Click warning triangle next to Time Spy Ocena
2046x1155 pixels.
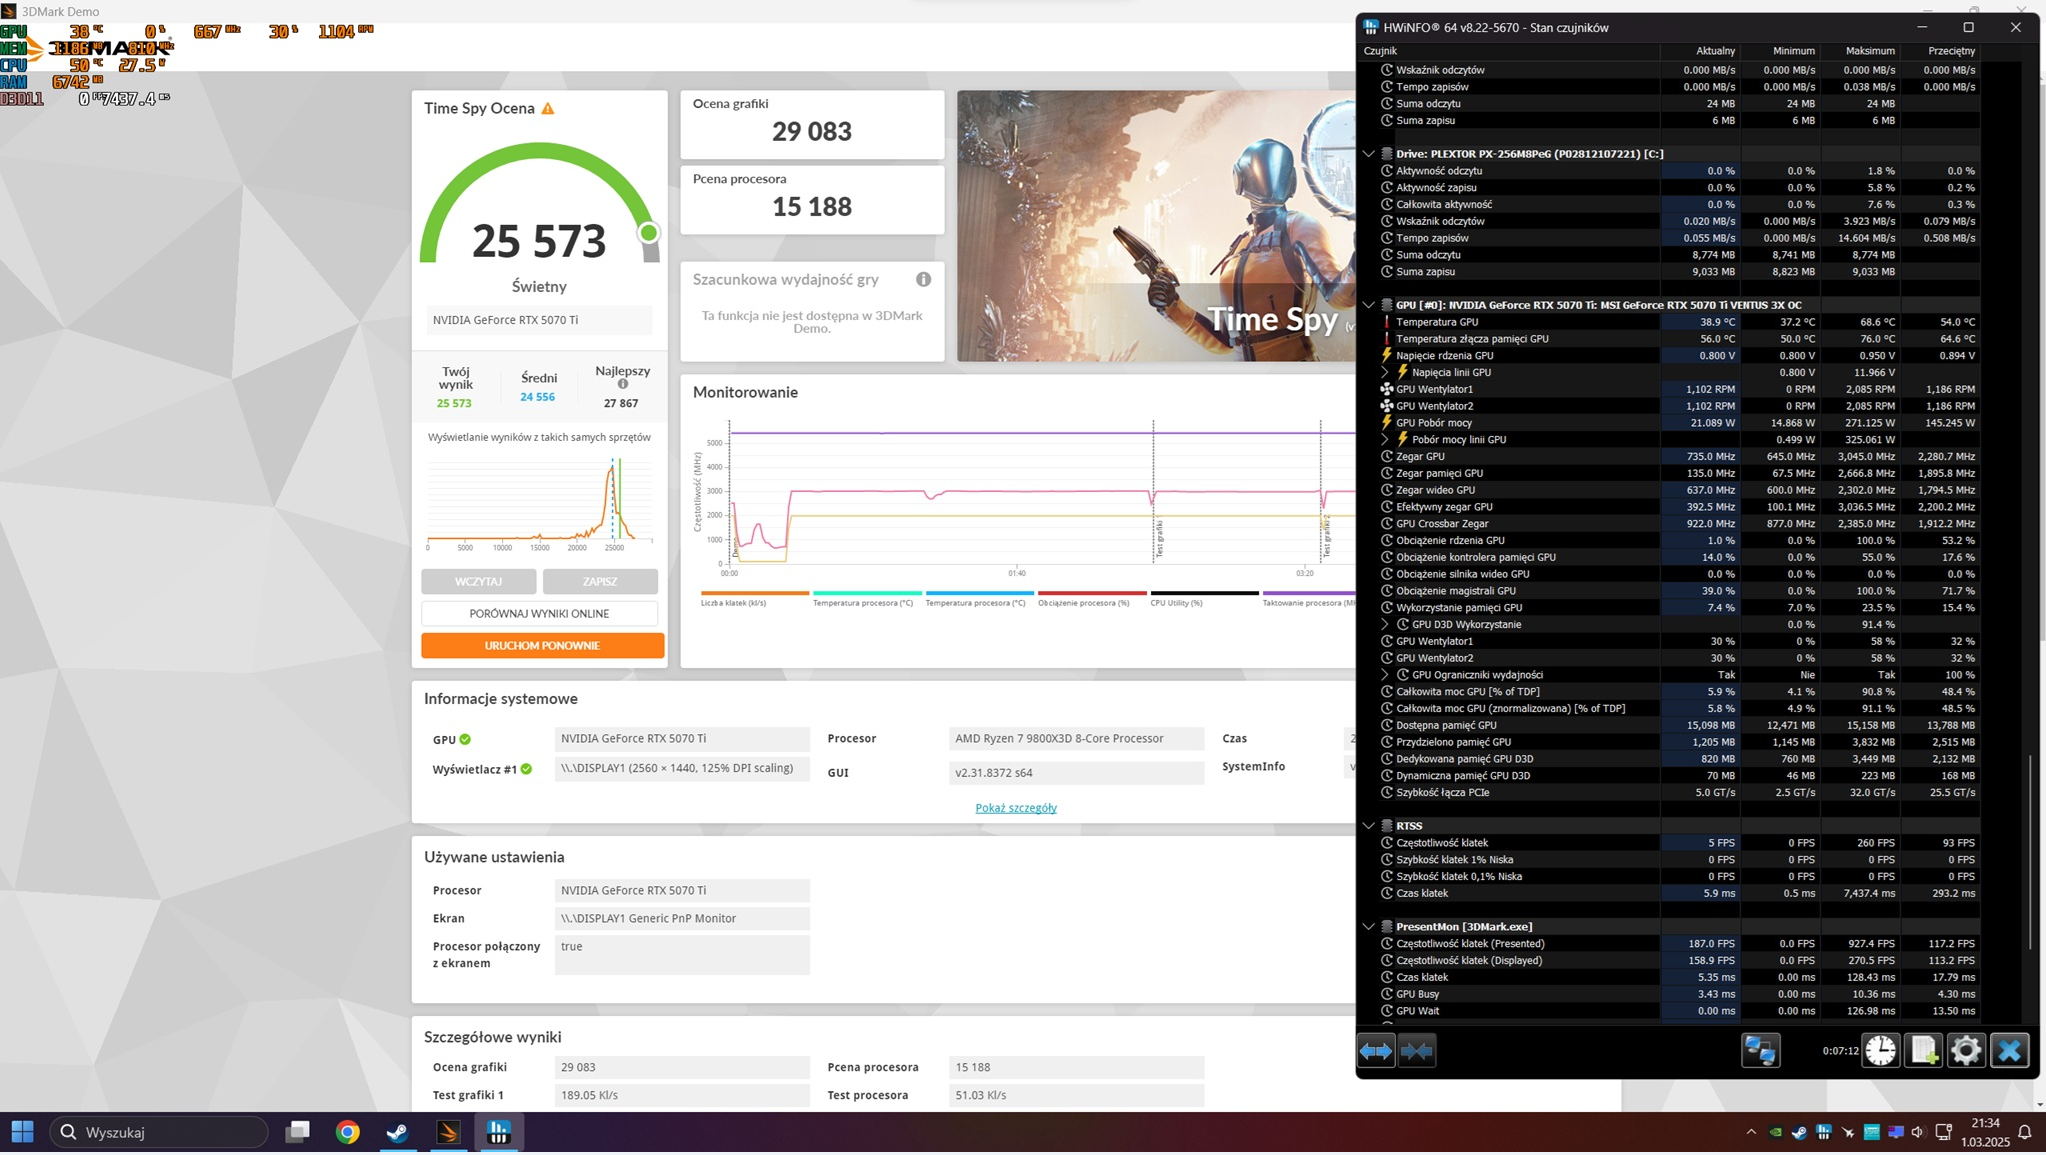[x=548, y=109]
